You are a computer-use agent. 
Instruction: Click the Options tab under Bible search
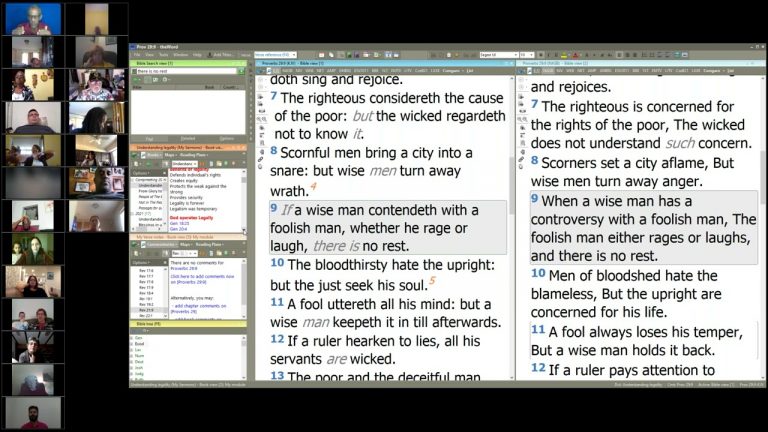(225, 139)
